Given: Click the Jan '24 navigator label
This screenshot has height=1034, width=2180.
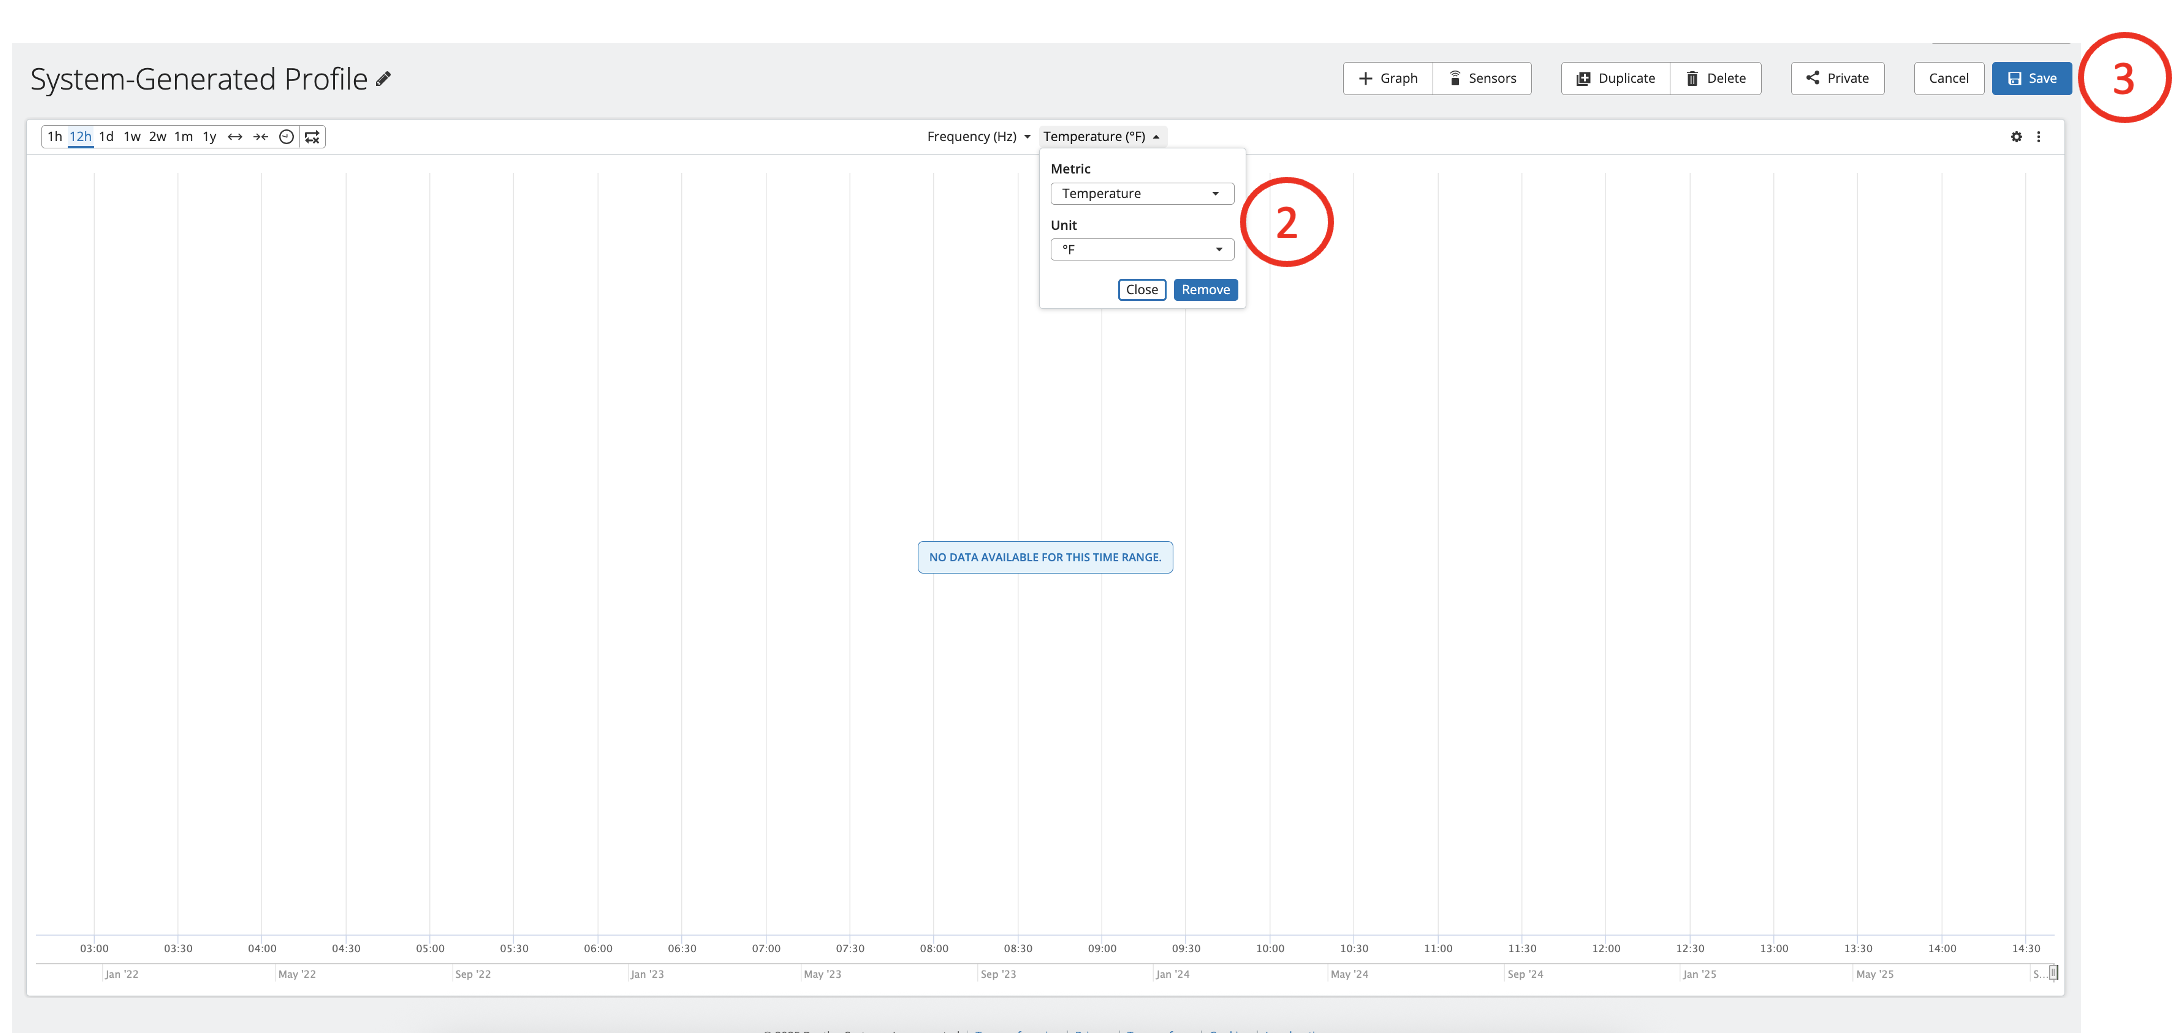Looking at the screenshot, I should coord(1173,975).
